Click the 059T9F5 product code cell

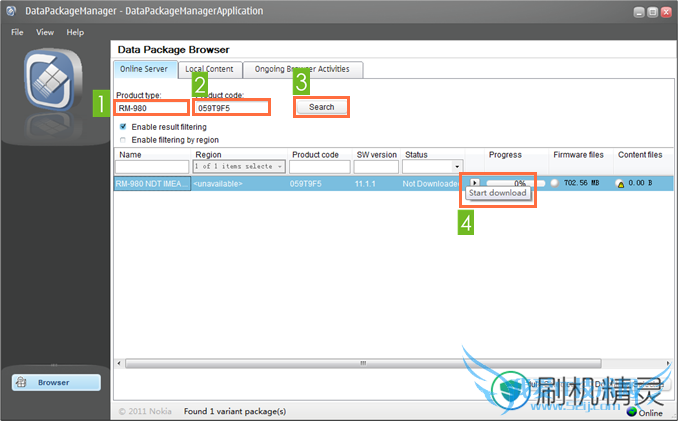(x=306, y=184)
